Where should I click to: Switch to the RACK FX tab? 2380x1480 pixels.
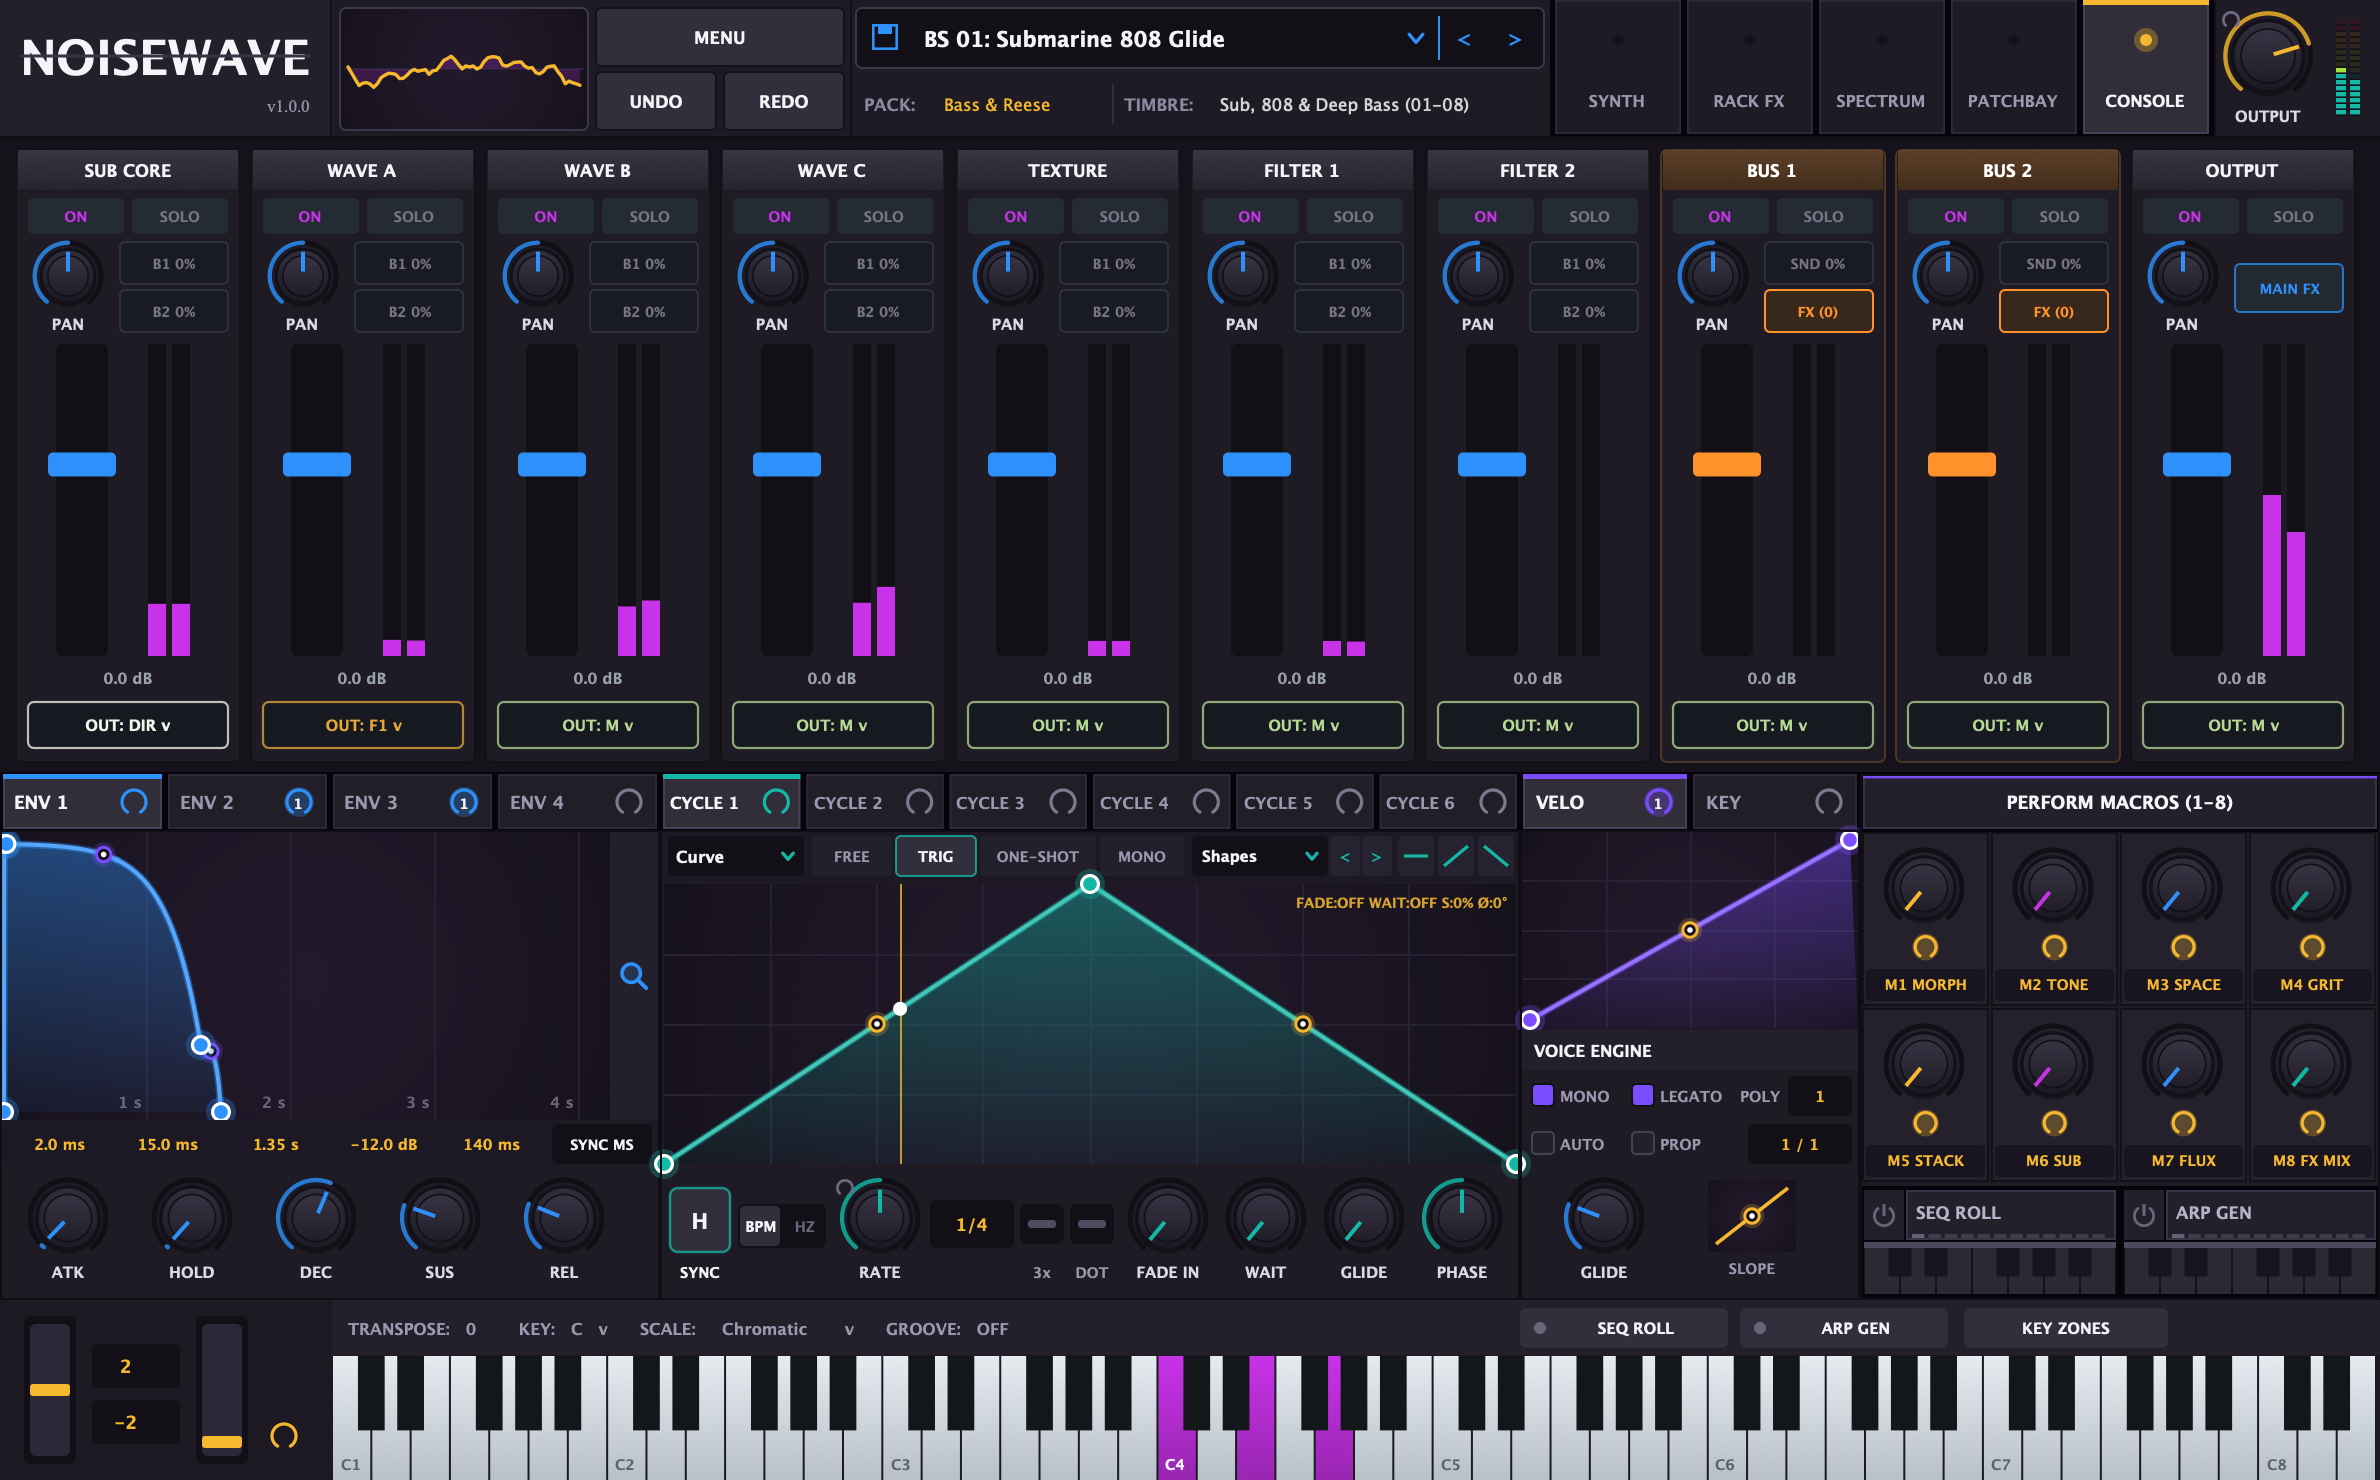[x=1749, y=68]
